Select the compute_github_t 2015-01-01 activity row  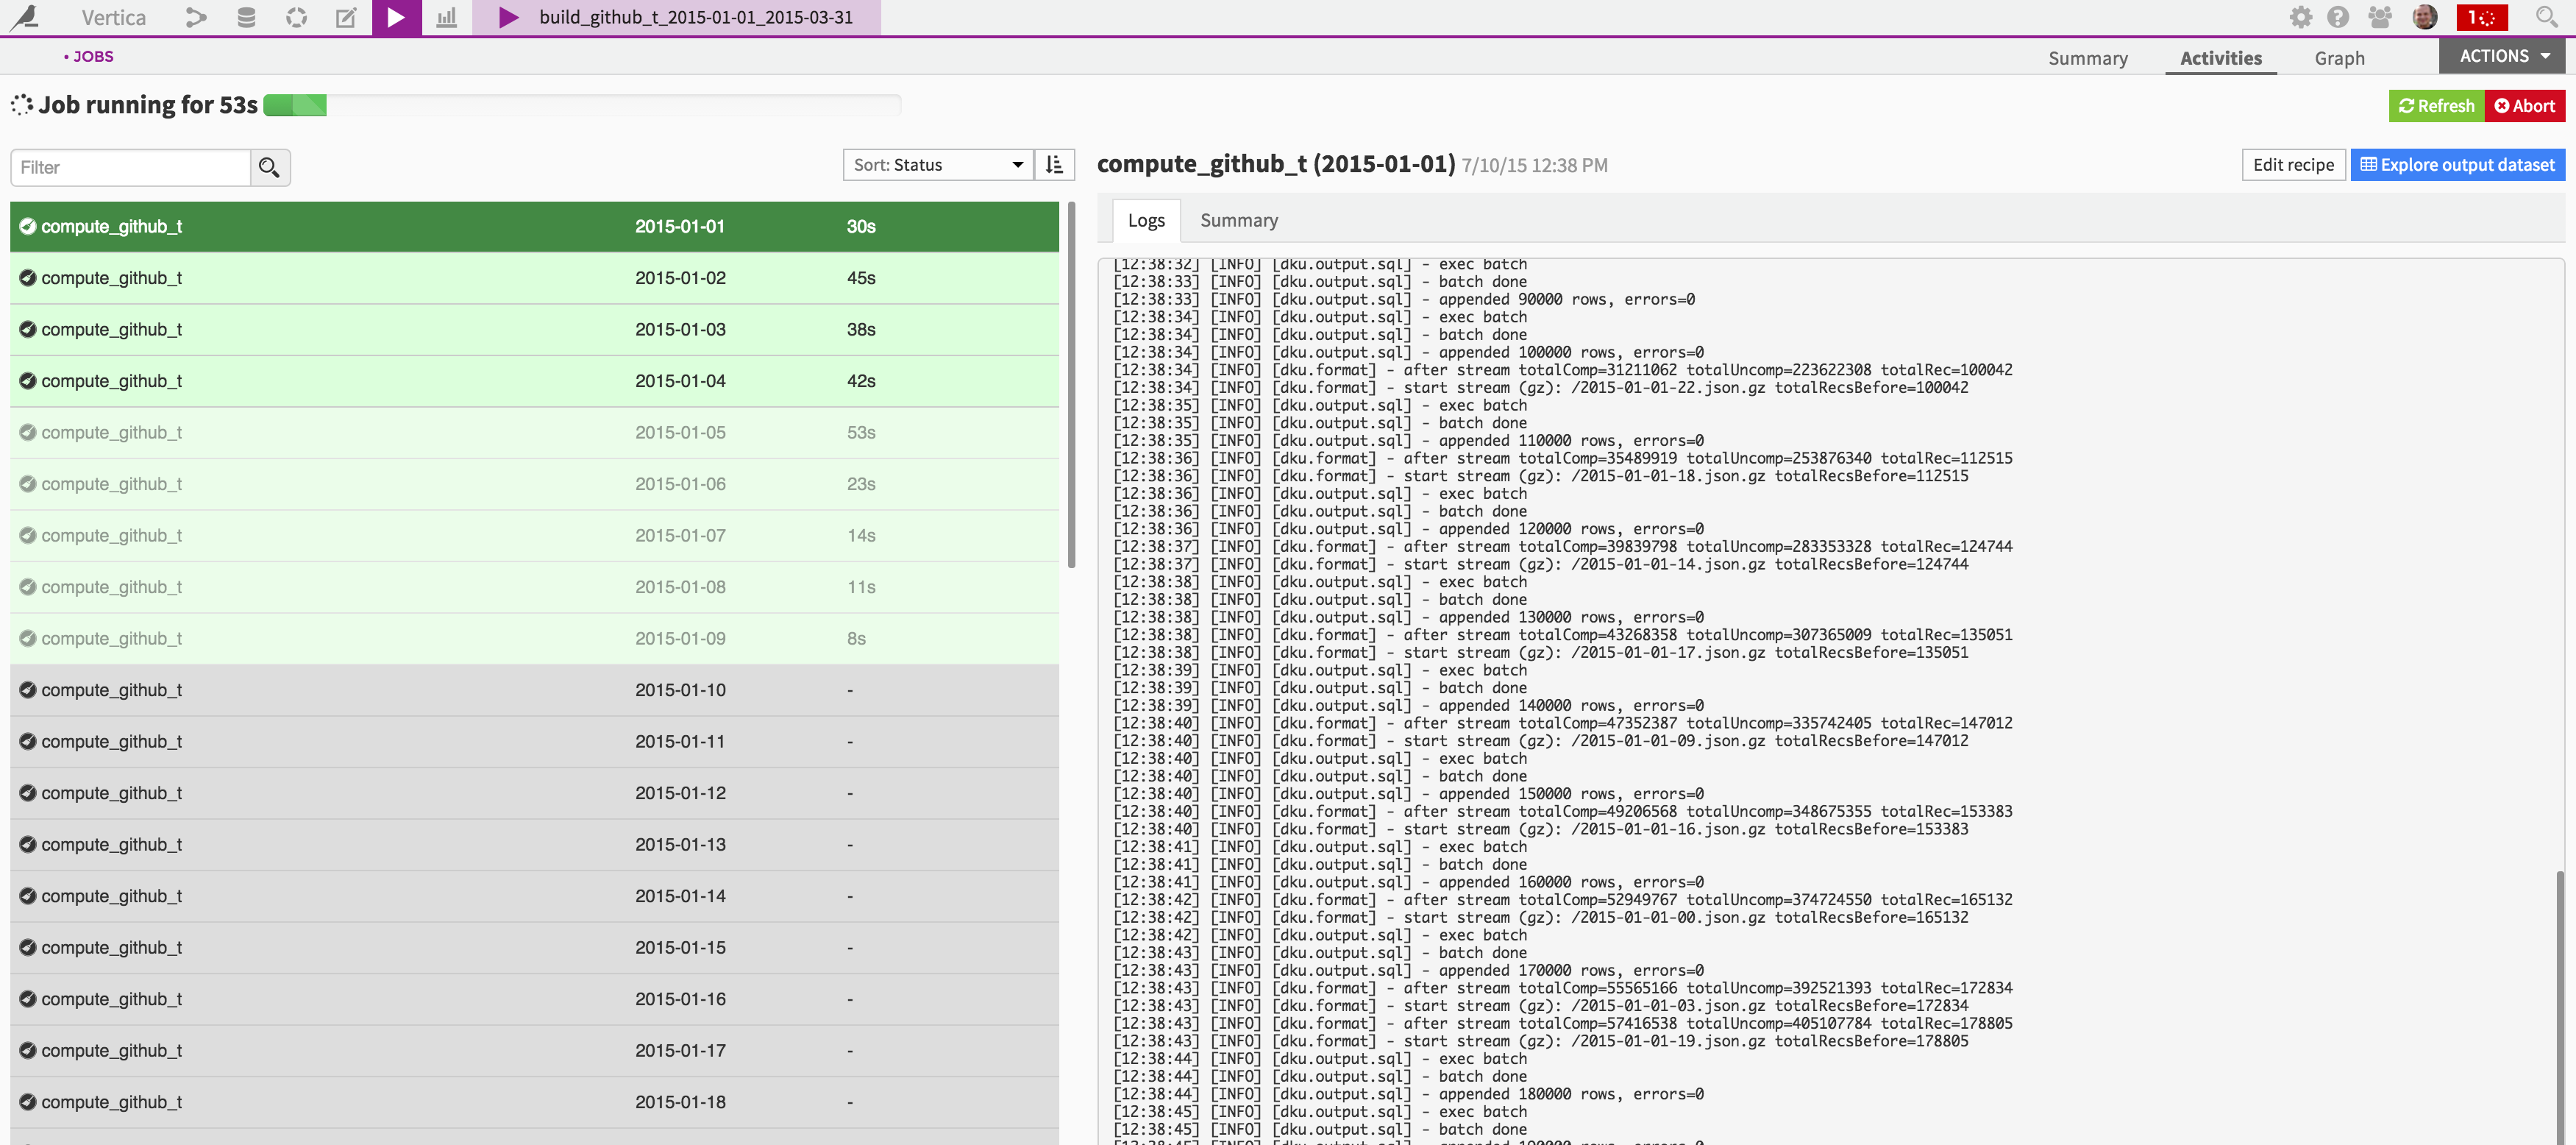point(534,227)
